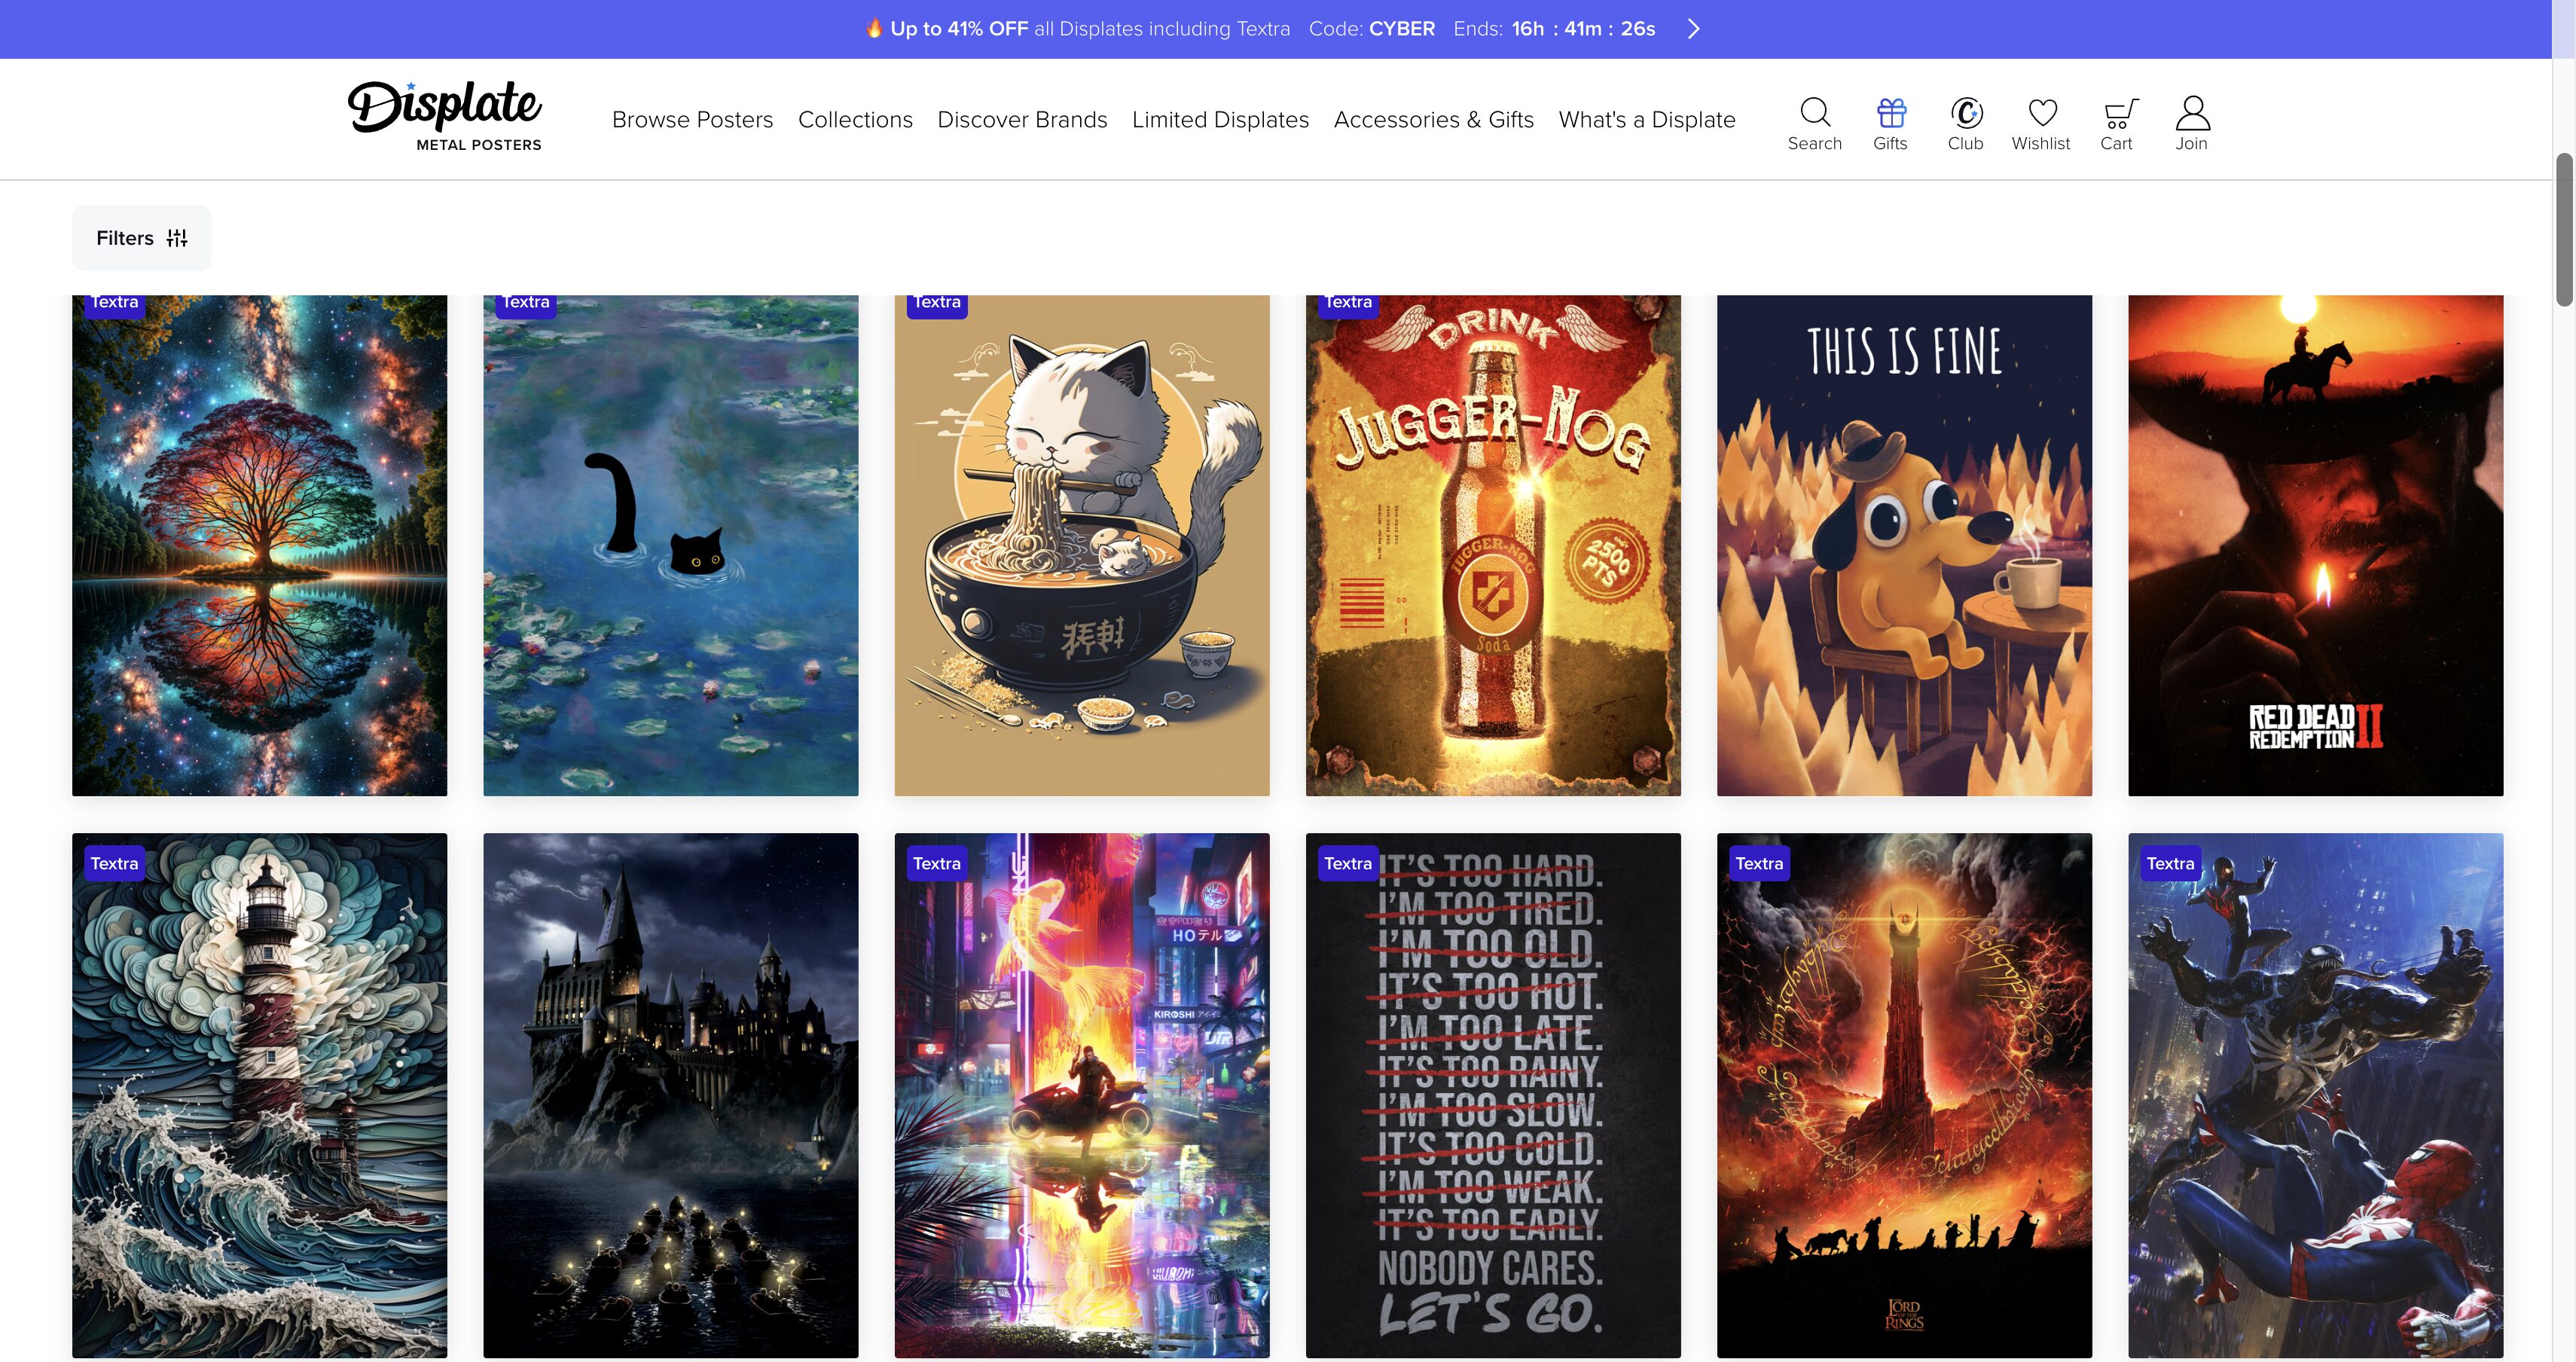Open the This Is Fine dog poster

coord(1904,545)
